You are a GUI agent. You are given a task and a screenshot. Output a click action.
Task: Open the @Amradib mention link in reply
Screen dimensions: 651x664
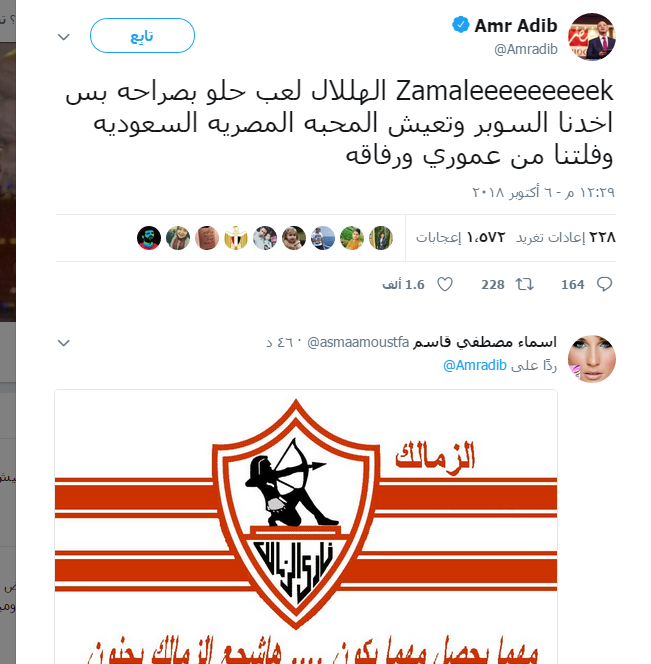(475, 365)
